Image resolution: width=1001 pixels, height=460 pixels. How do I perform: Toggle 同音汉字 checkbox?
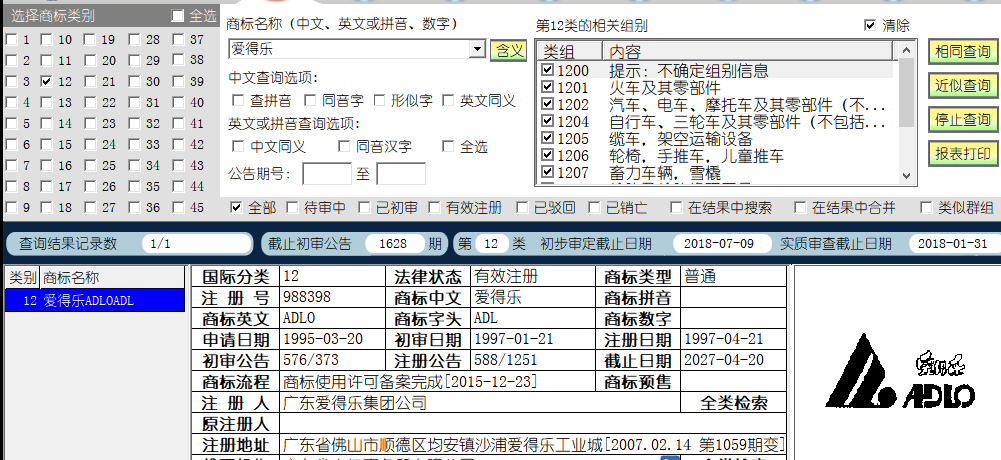click(x=345, y=147)
